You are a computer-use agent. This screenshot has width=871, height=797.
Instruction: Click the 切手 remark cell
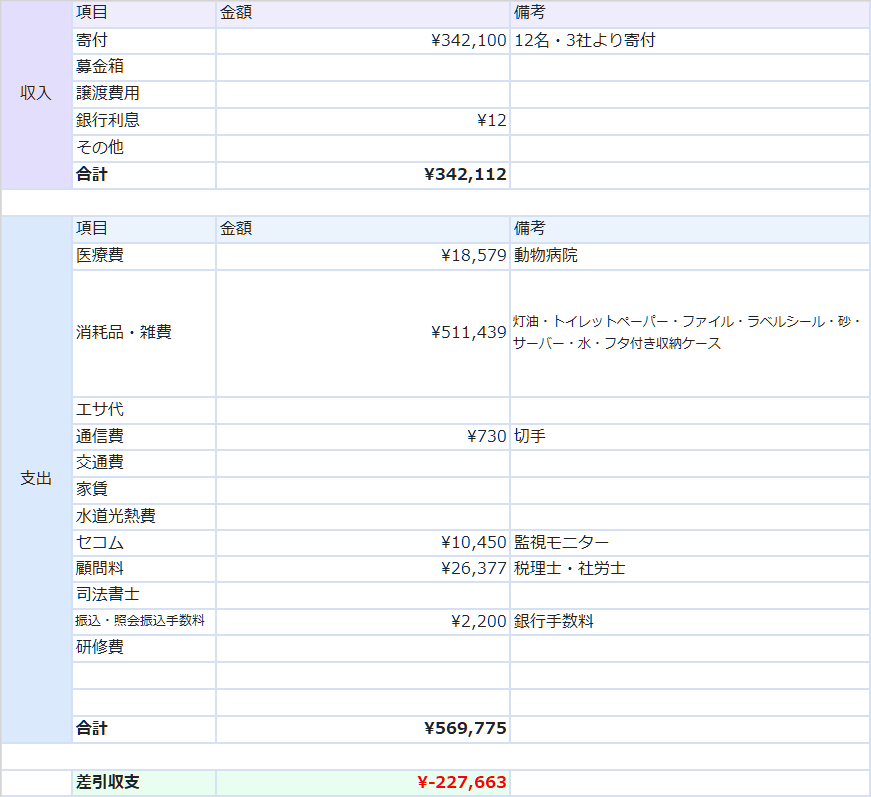click(x=530, y=437)
